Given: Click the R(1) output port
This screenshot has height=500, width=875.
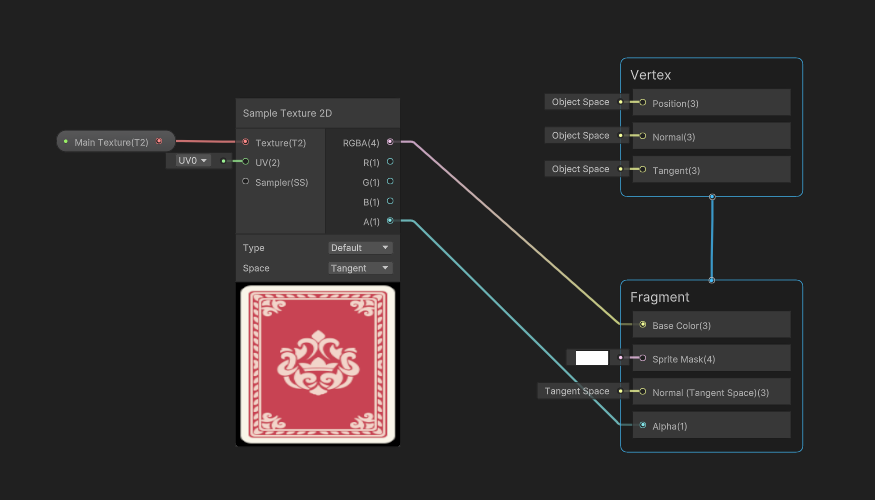Looking at the screenshot, I should point(390,162).
